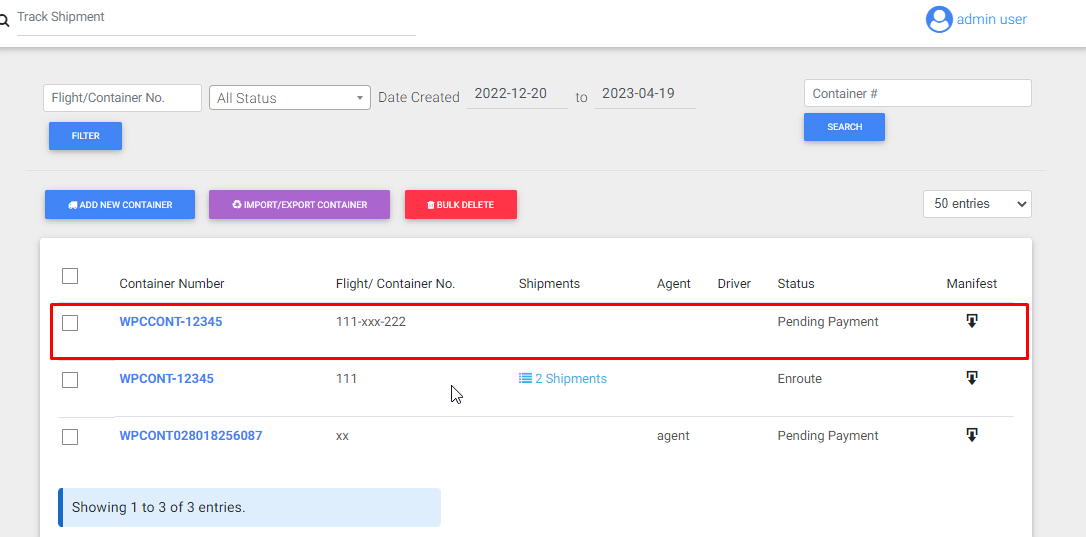Click the agent cell in last row
The image size is (1086, 537).
[x=673, y=436]
